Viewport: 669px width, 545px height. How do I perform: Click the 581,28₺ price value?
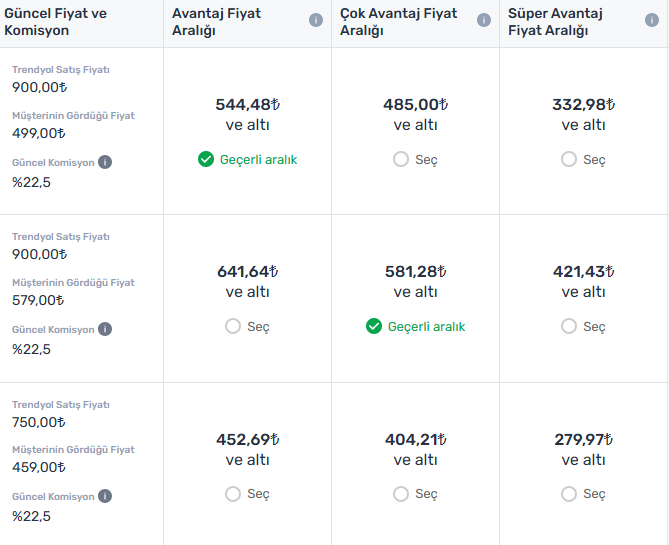click(416, 271)
